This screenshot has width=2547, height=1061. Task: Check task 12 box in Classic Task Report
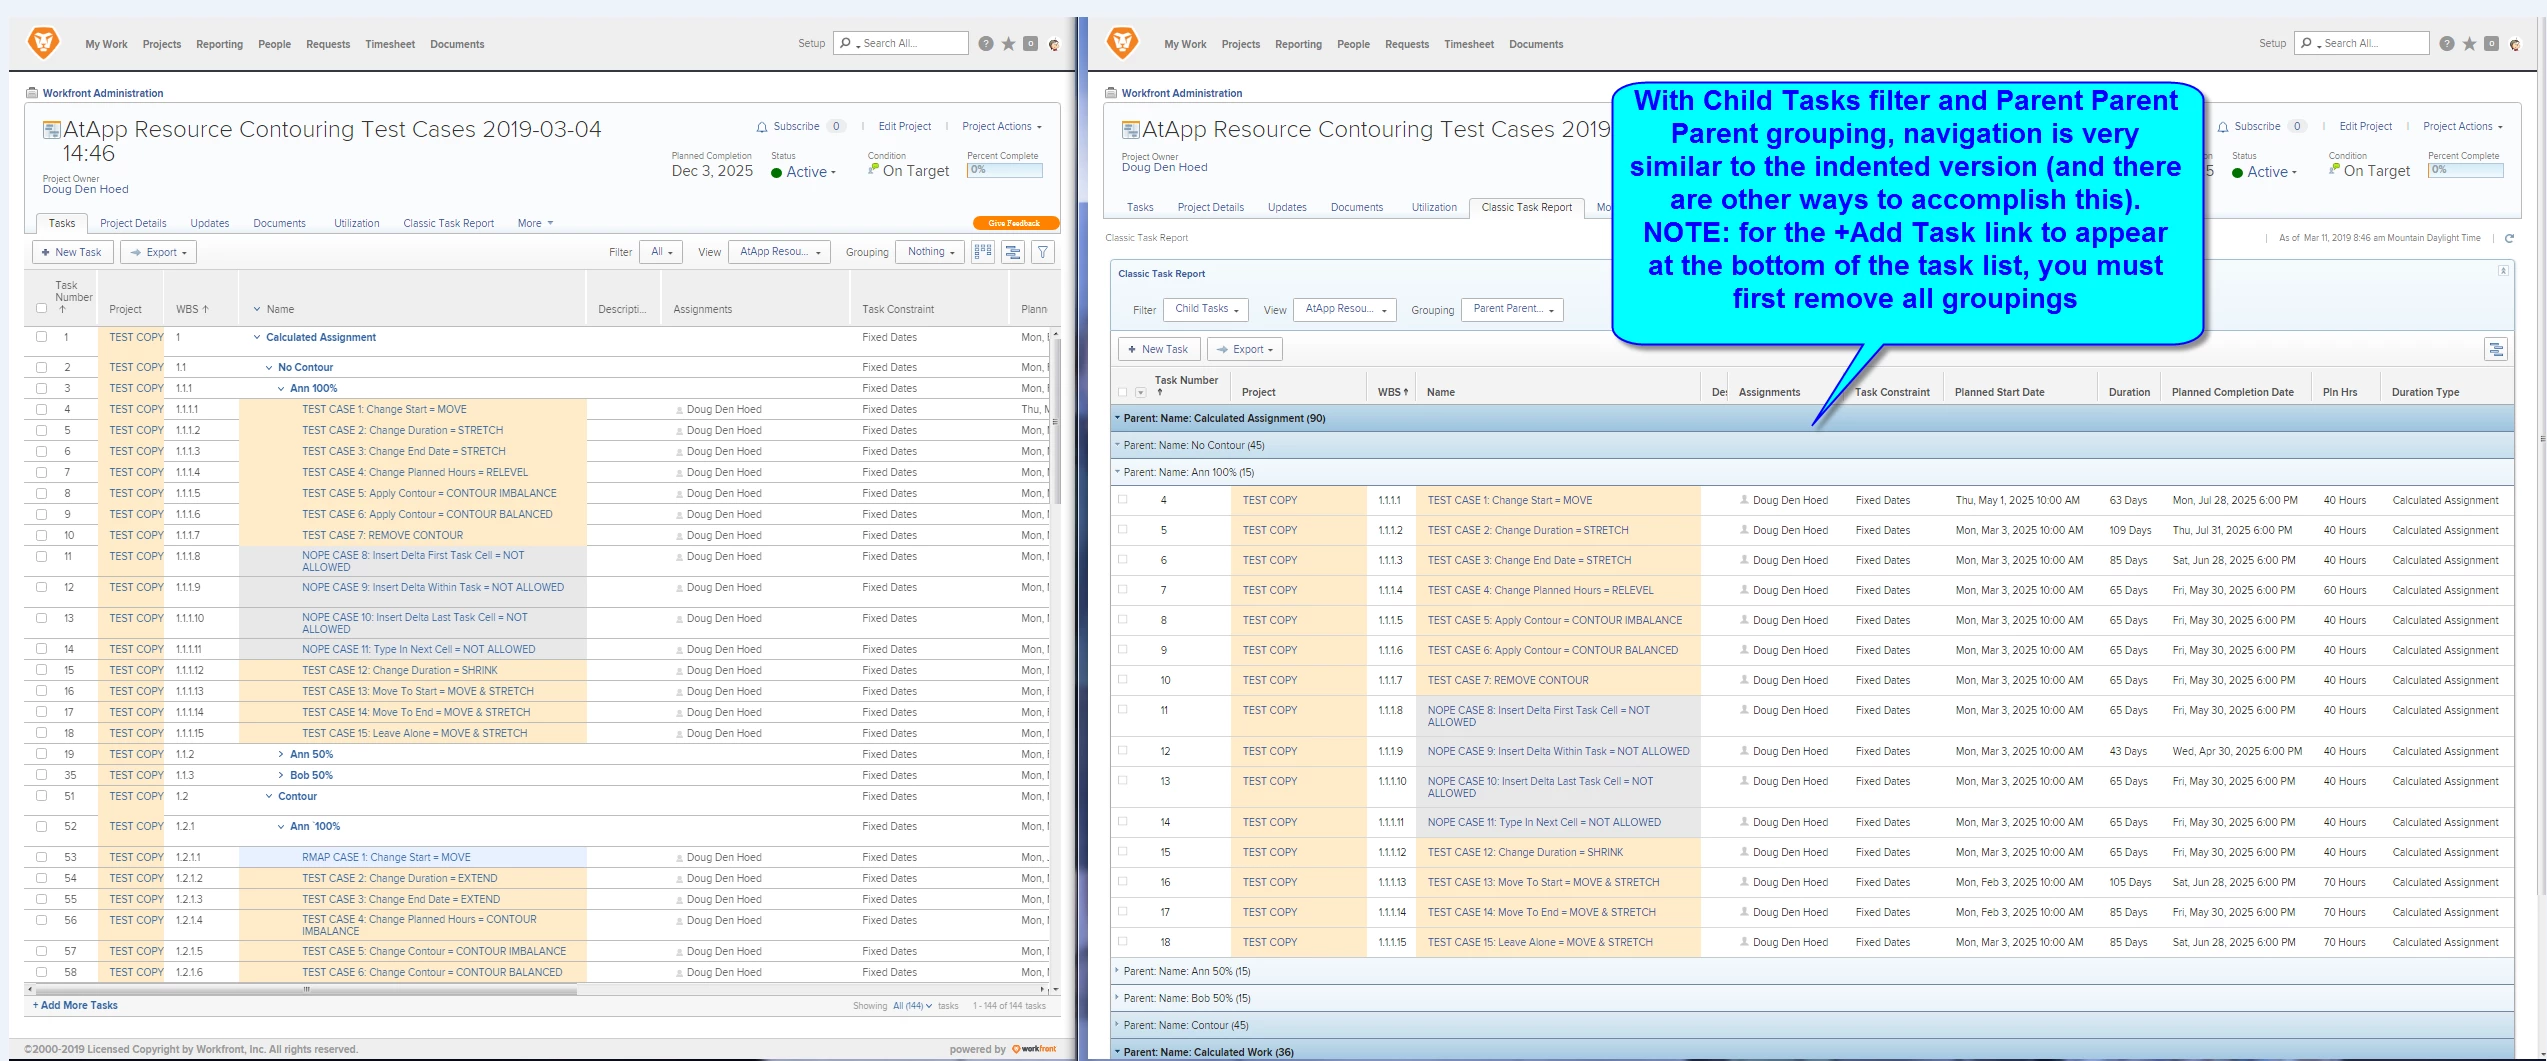(1122, 750)
